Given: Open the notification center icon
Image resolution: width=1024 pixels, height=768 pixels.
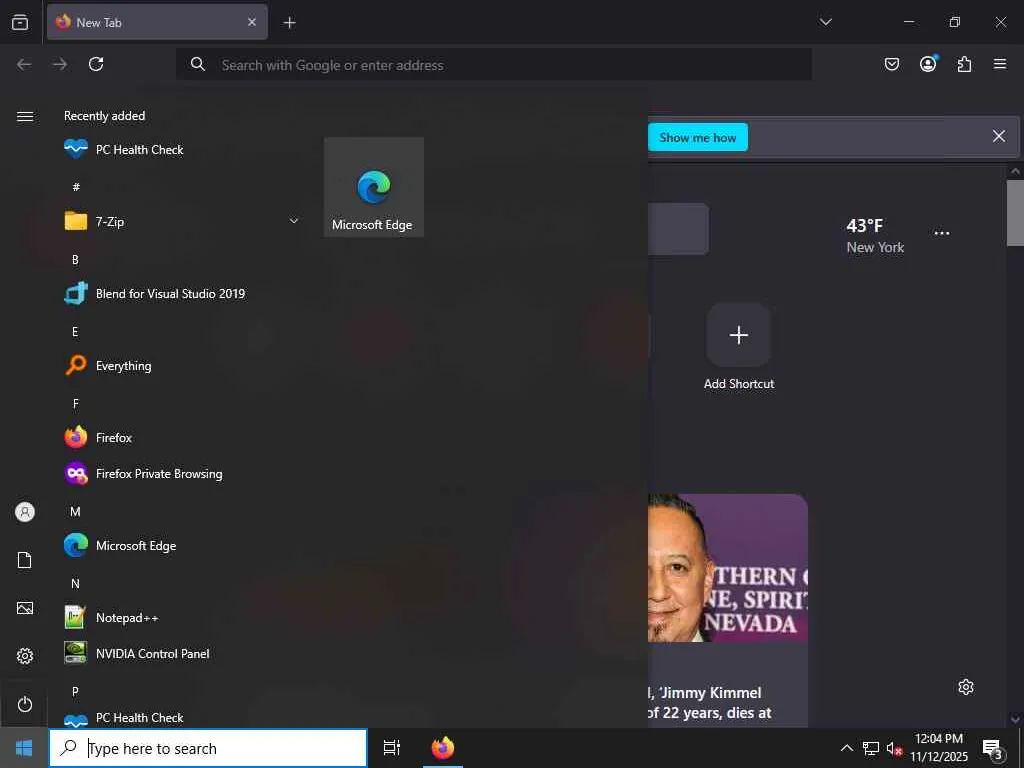Looking at the screenshot, I should click(x=993, y=748).
